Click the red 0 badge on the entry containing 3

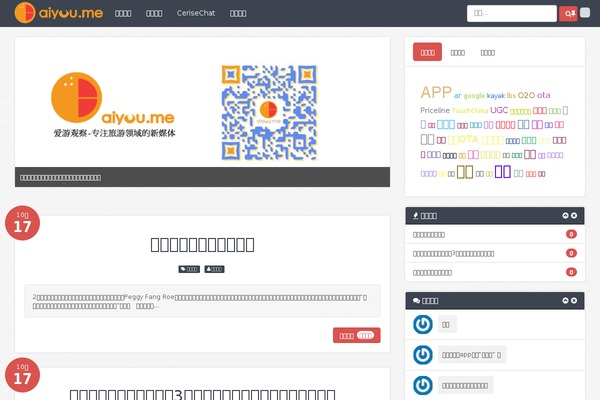tap(571, 253)
